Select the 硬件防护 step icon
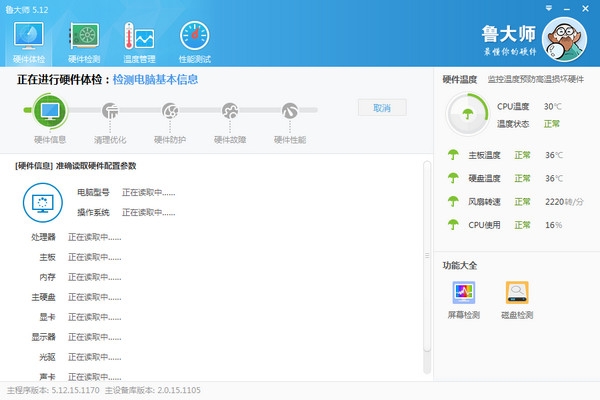600x400 pixels. (x=170, y=111)
